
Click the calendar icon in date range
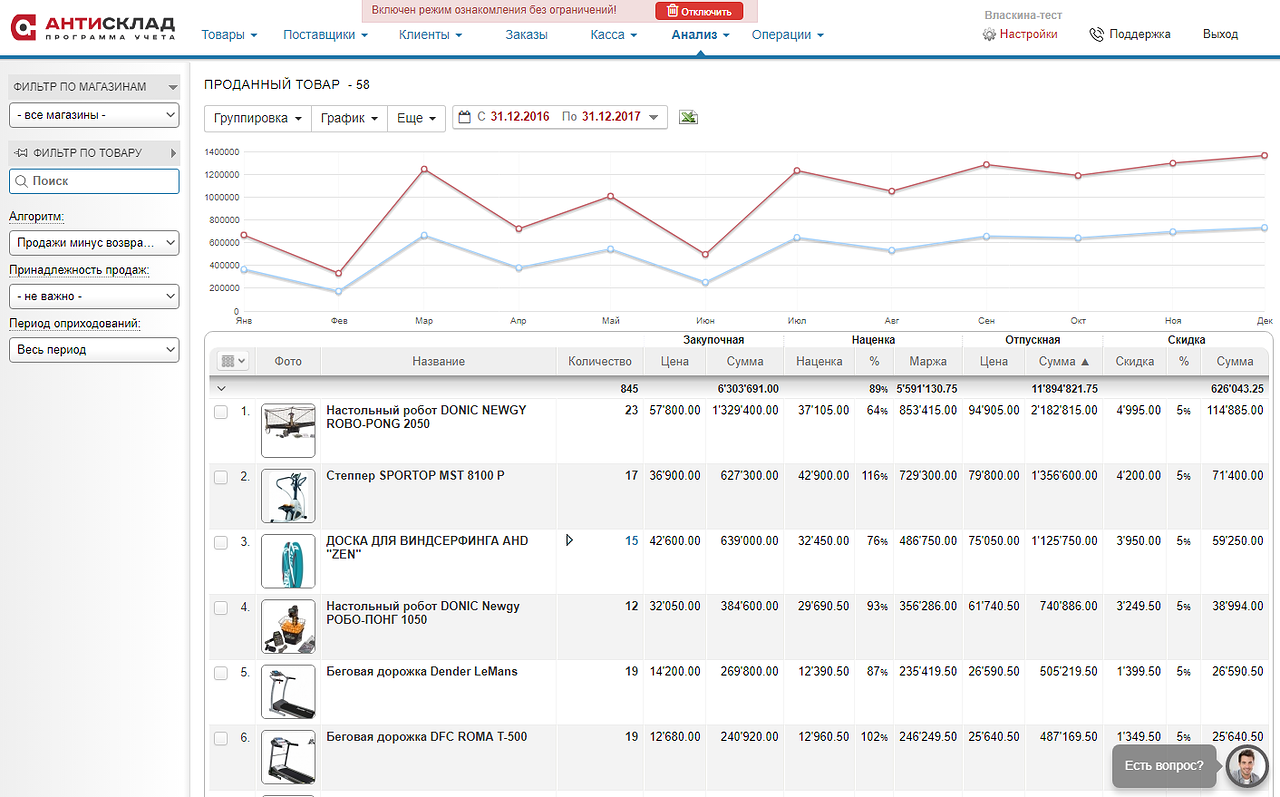[464, 117]
